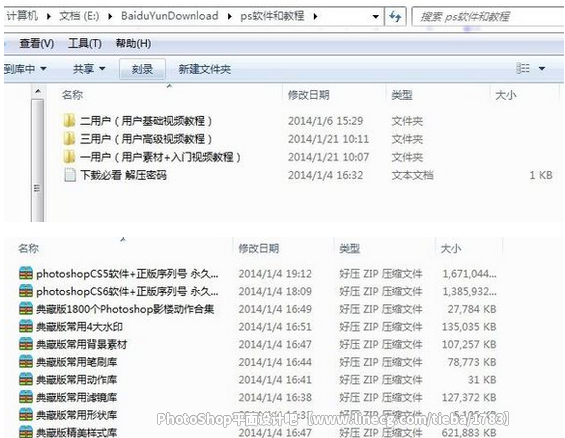Click zip icon of 典藏版常用笔刷库
This screenshot has height=438, width=565.
[x=26, y=362]
